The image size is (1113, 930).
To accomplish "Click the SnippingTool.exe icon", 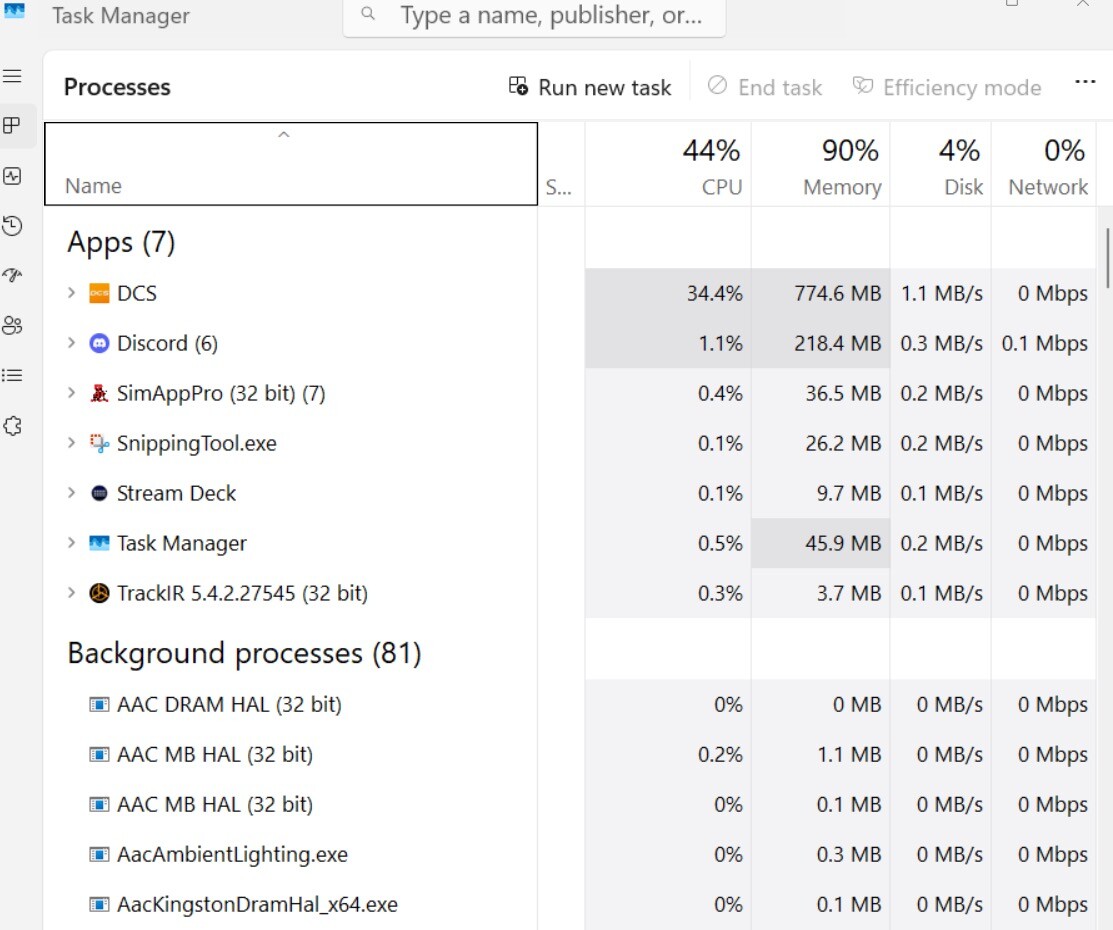I will coord(99,443).
